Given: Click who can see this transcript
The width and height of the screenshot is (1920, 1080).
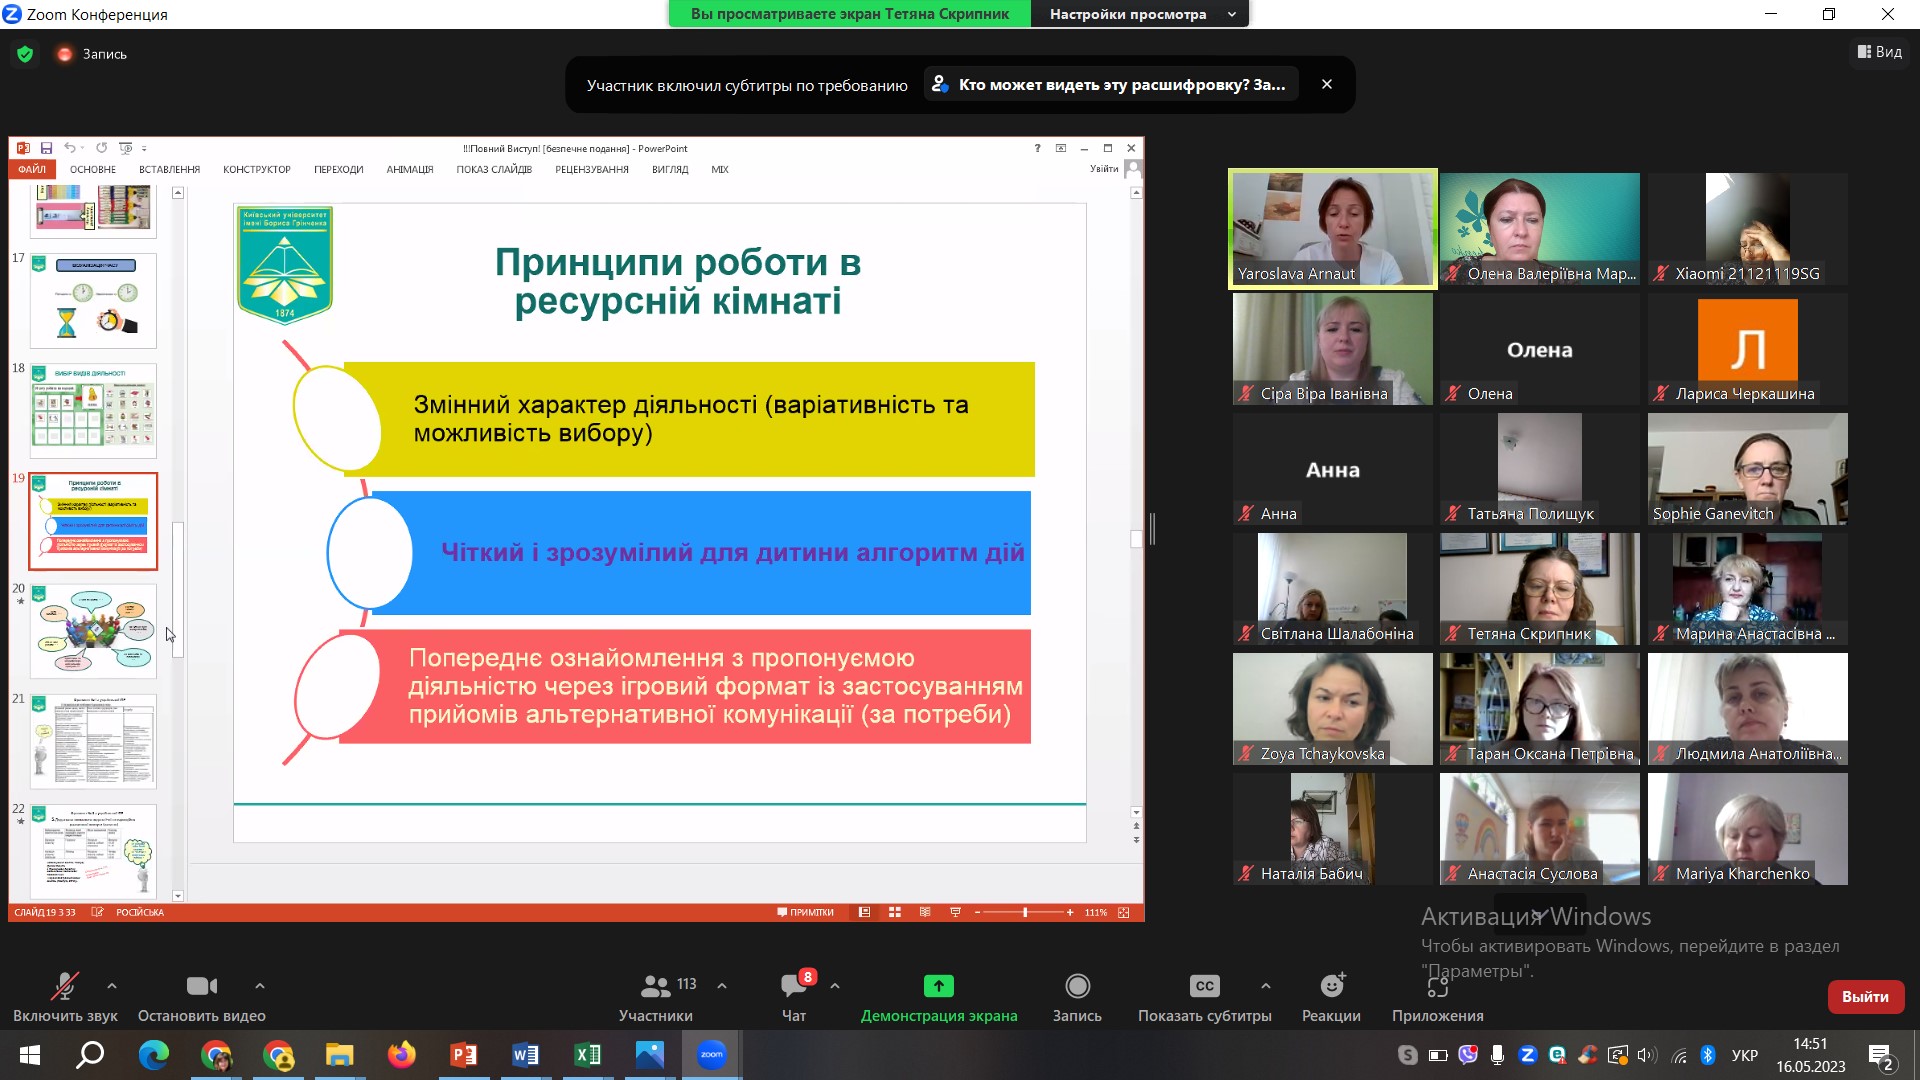Looking at the screenshot, I should click(x=1110, y=85).
